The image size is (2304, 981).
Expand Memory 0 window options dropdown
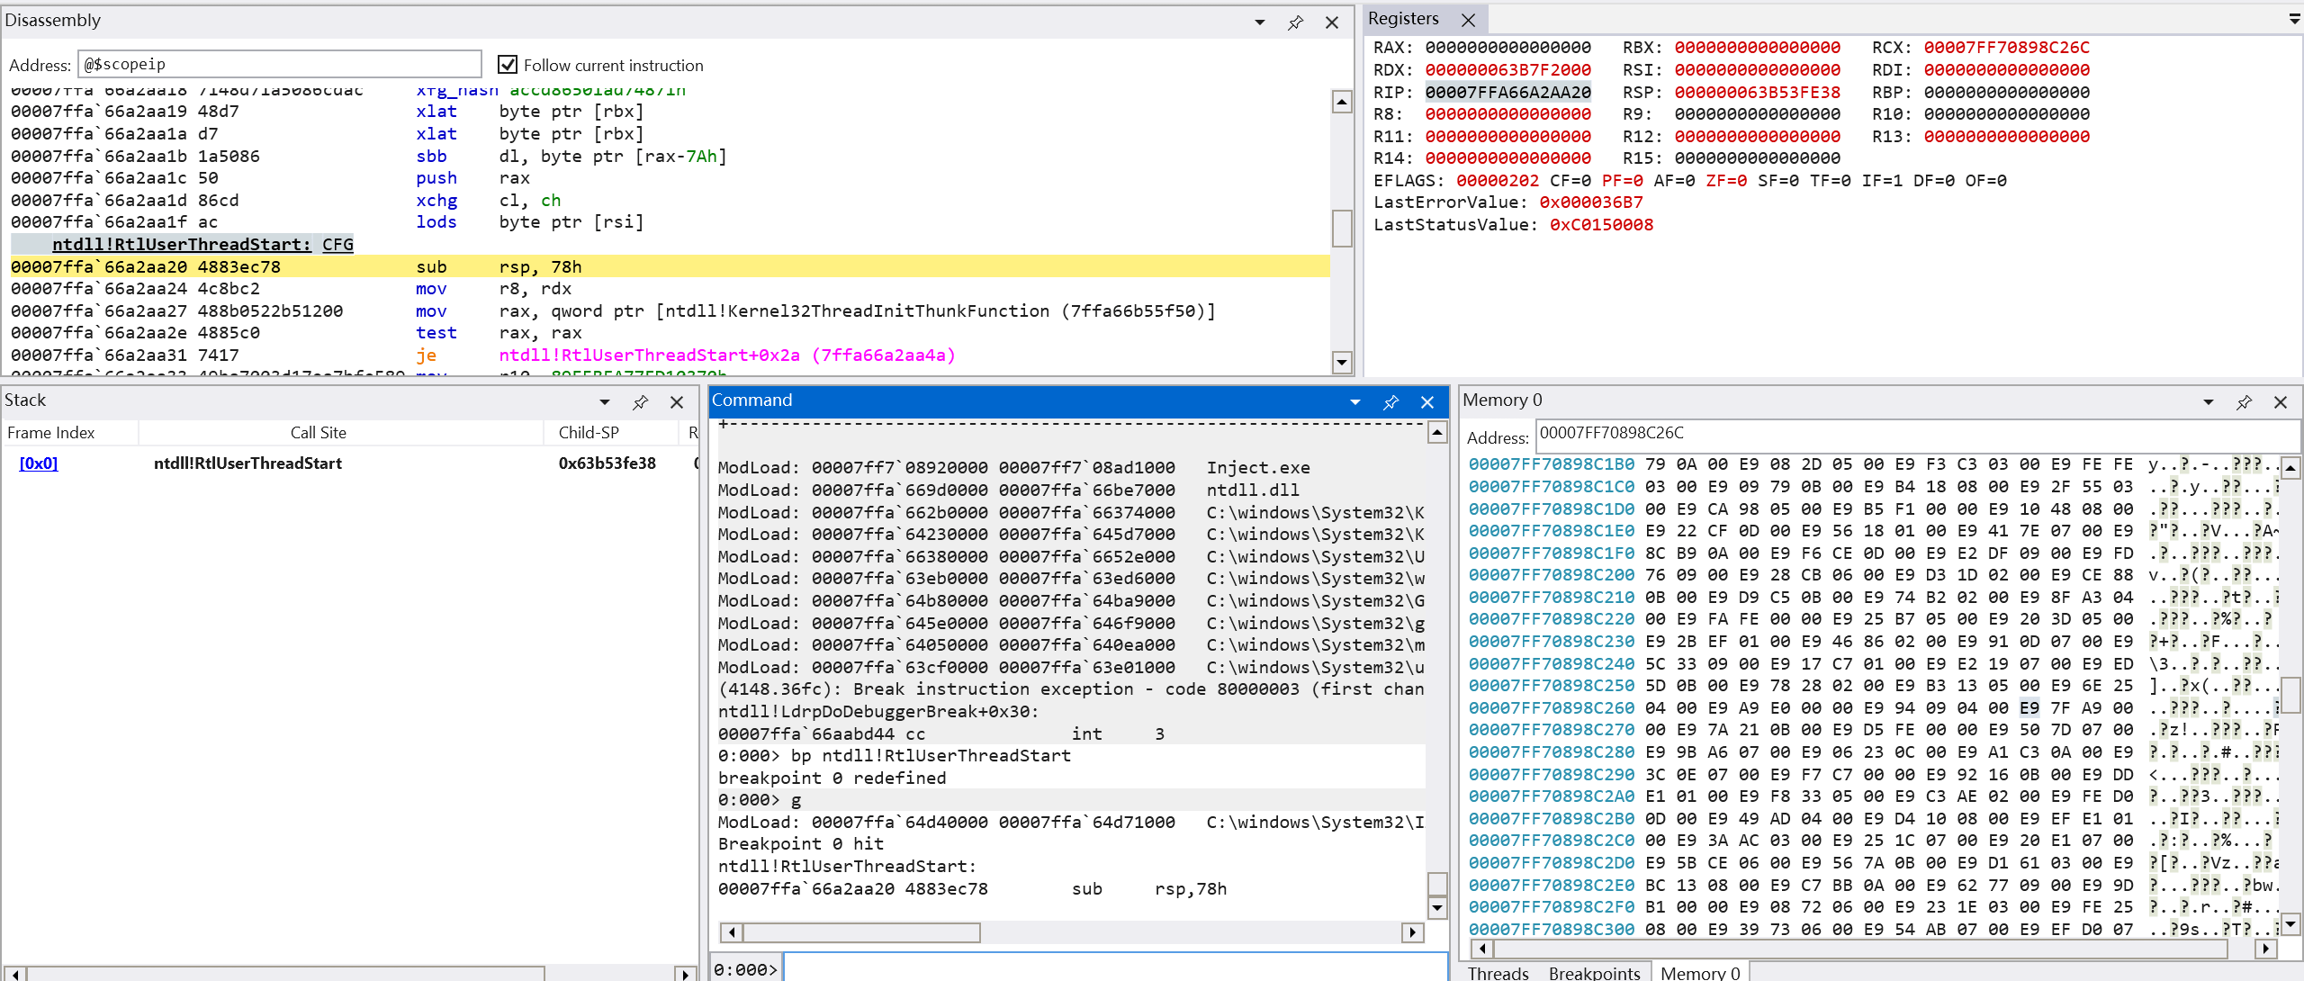click(2208, 402)
